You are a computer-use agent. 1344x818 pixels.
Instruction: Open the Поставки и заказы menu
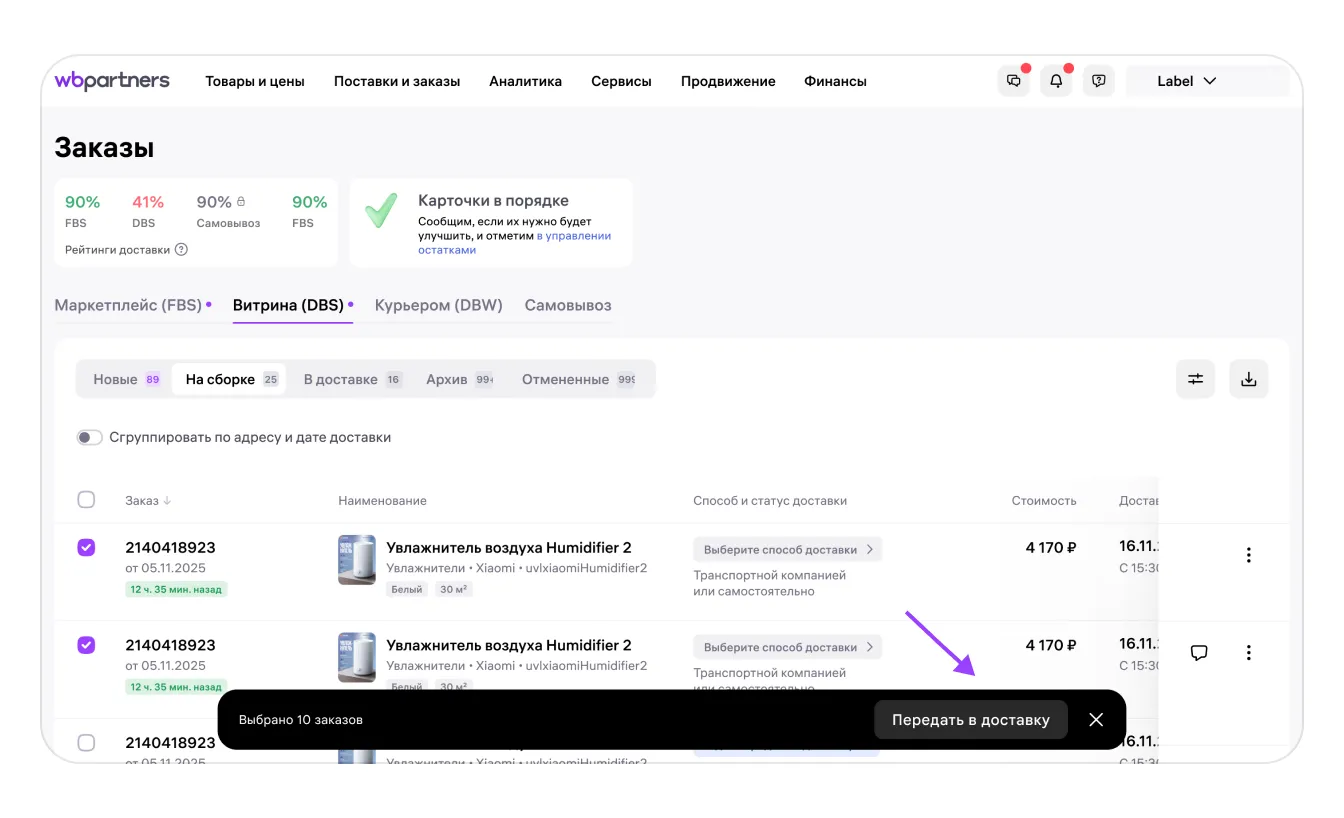pyautogui.click(x=397, y=81)
